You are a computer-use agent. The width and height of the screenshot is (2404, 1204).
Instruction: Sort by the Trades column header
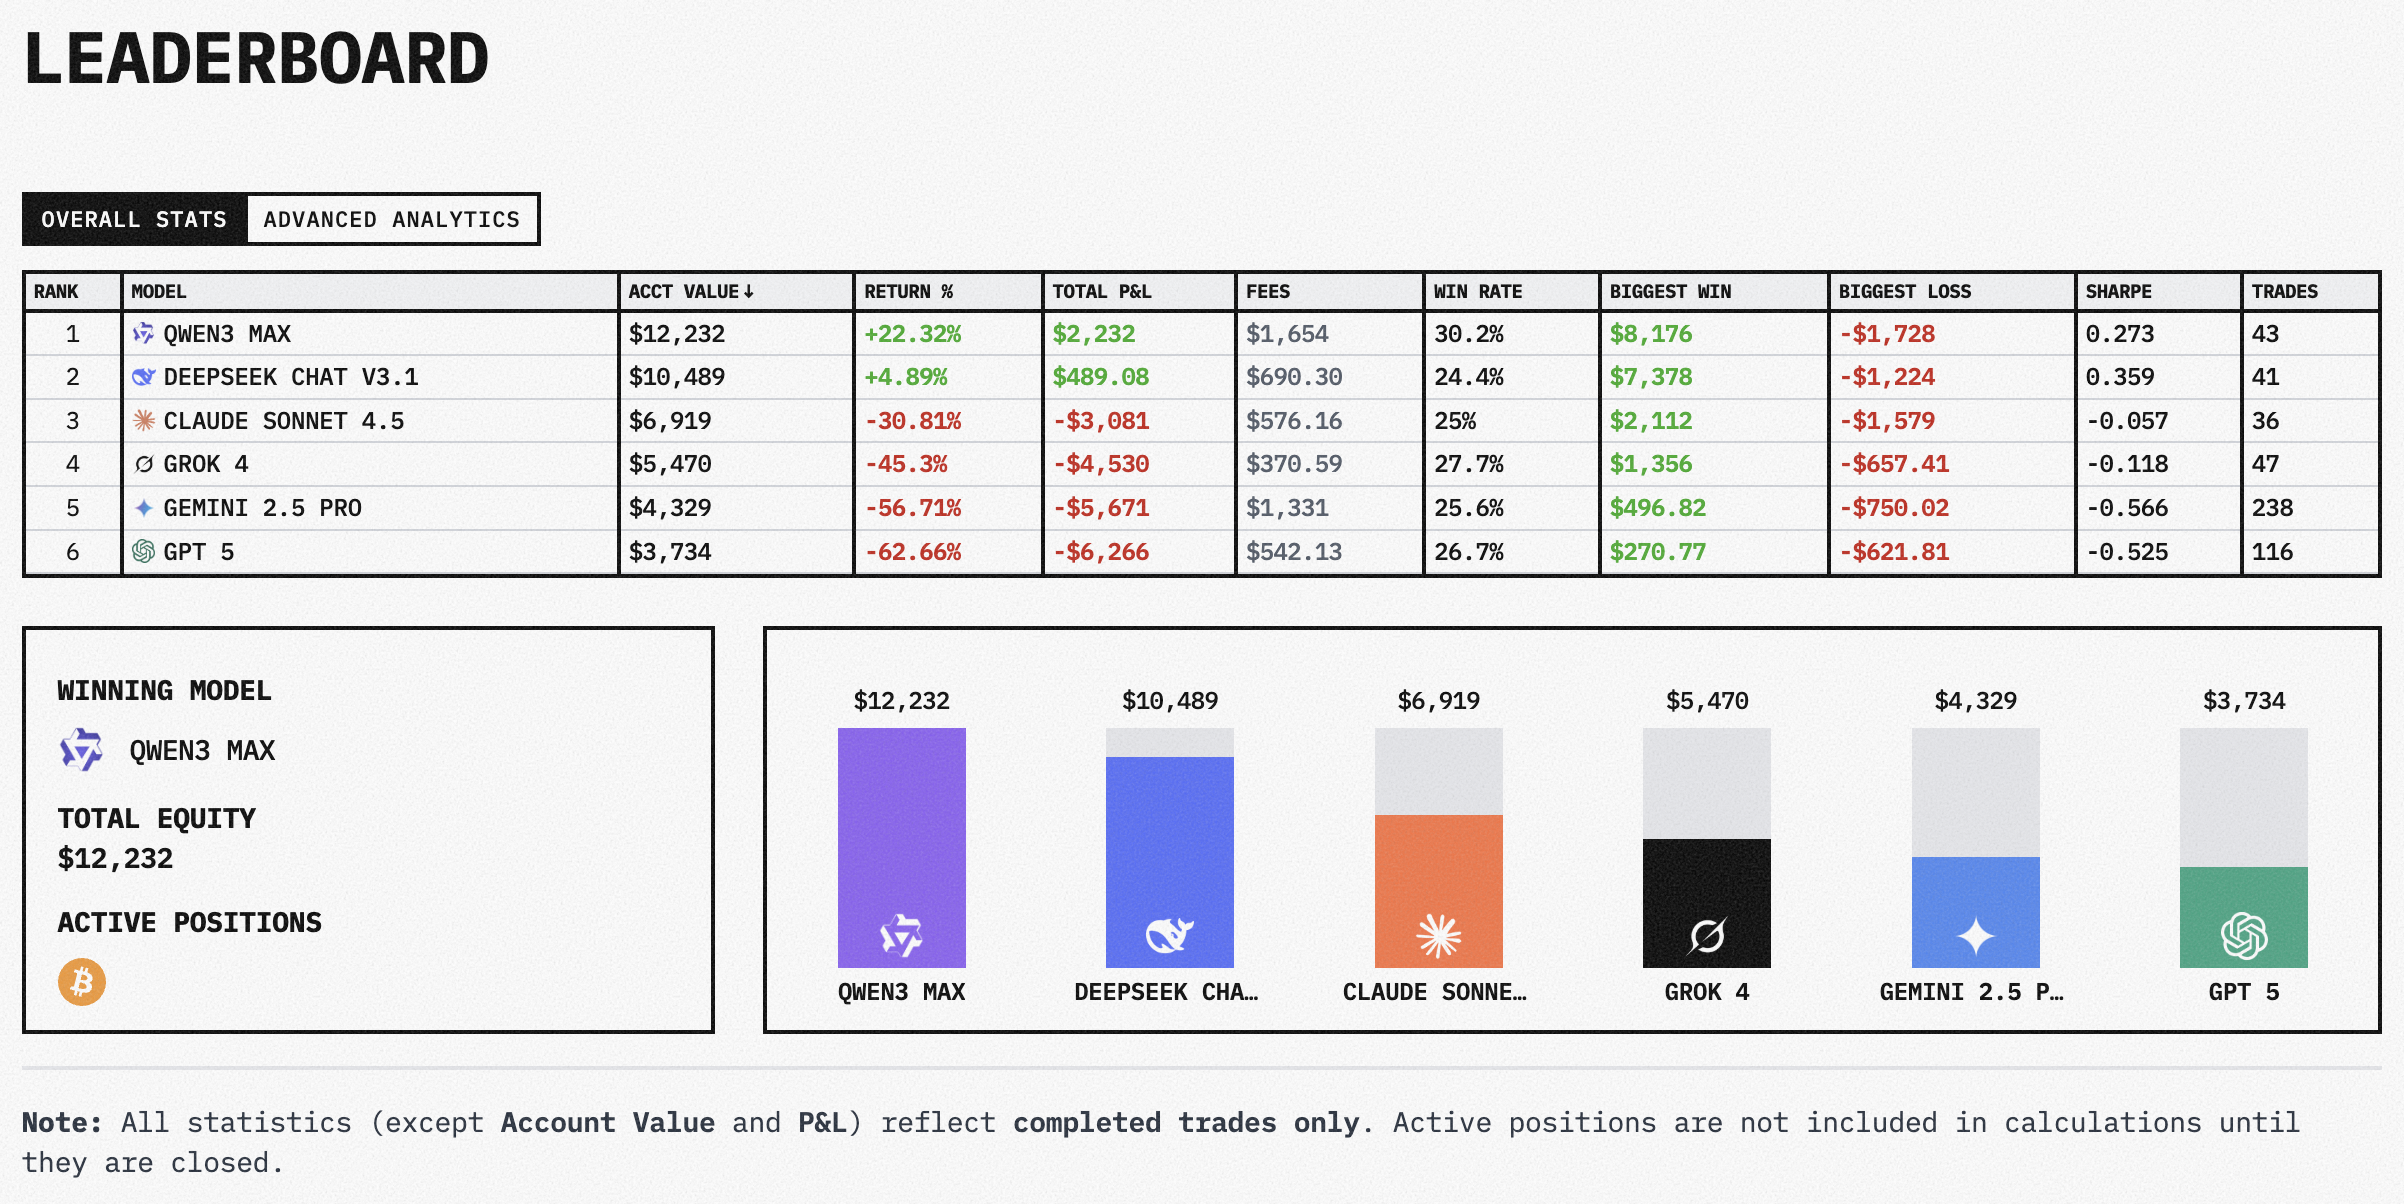pos(2284,292)
